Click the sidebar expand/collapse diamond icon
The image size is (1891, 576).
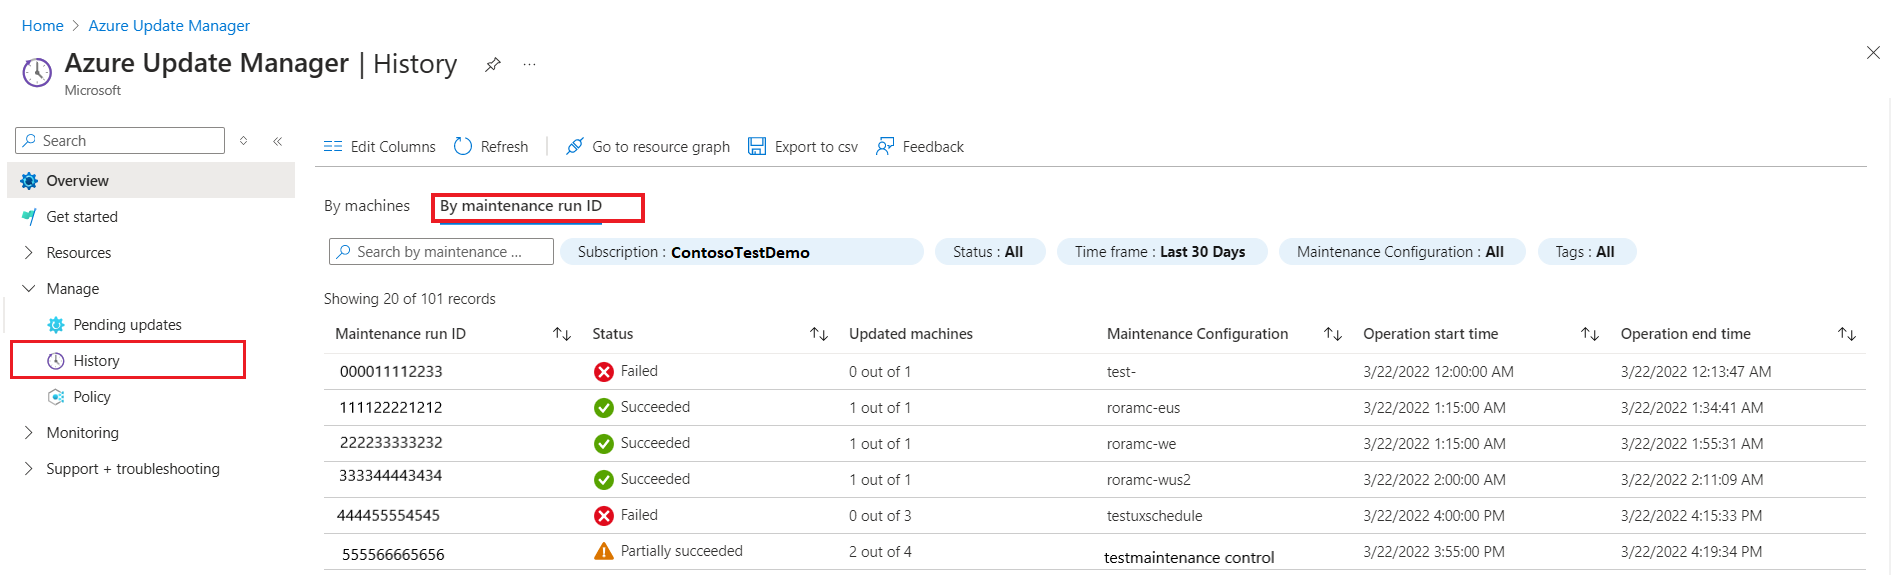click(244, 141)
